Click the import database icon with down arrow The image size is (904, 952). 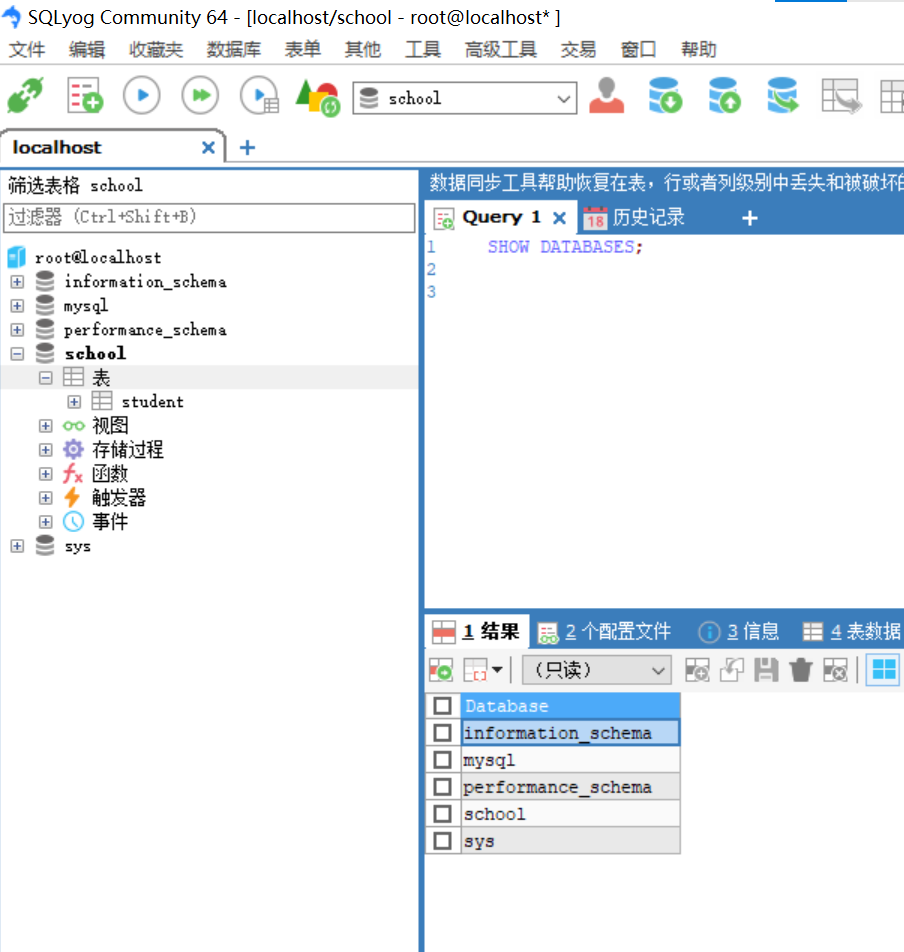[665, 95]
